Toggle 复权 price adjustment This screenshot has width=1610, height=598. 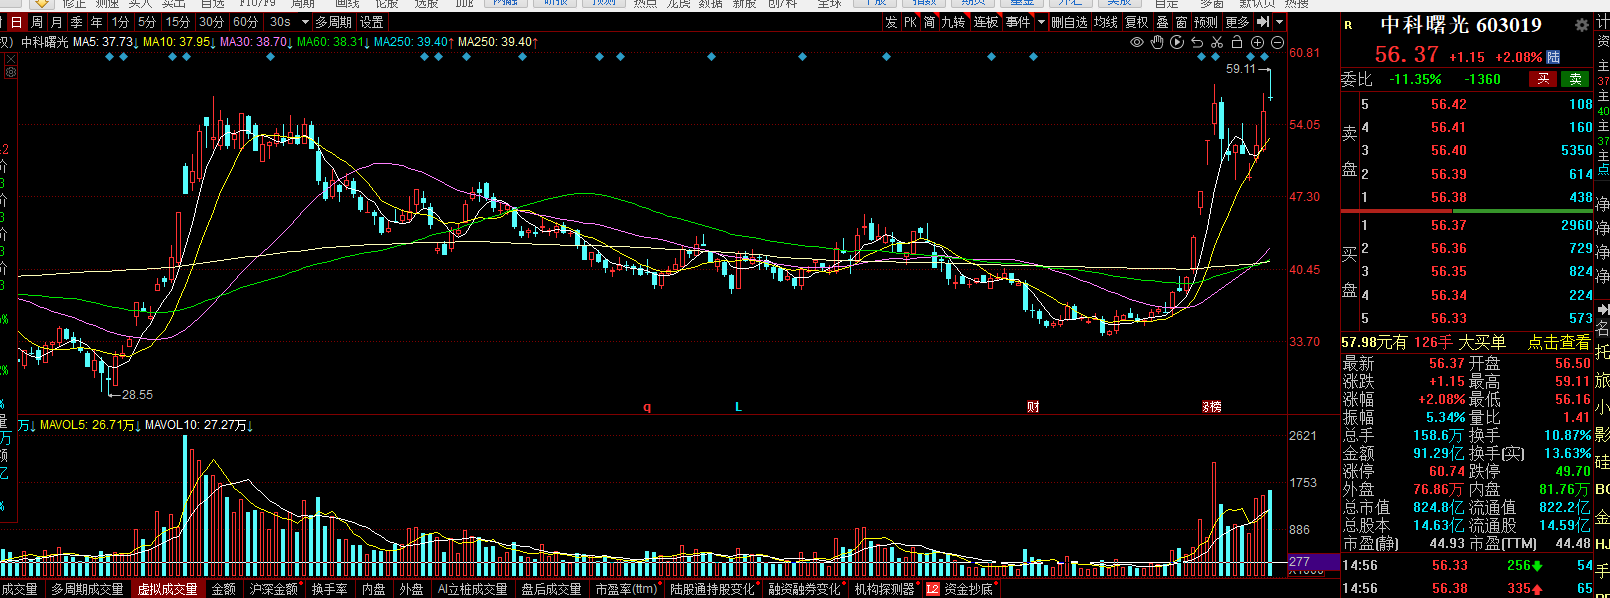point(1136,22)
